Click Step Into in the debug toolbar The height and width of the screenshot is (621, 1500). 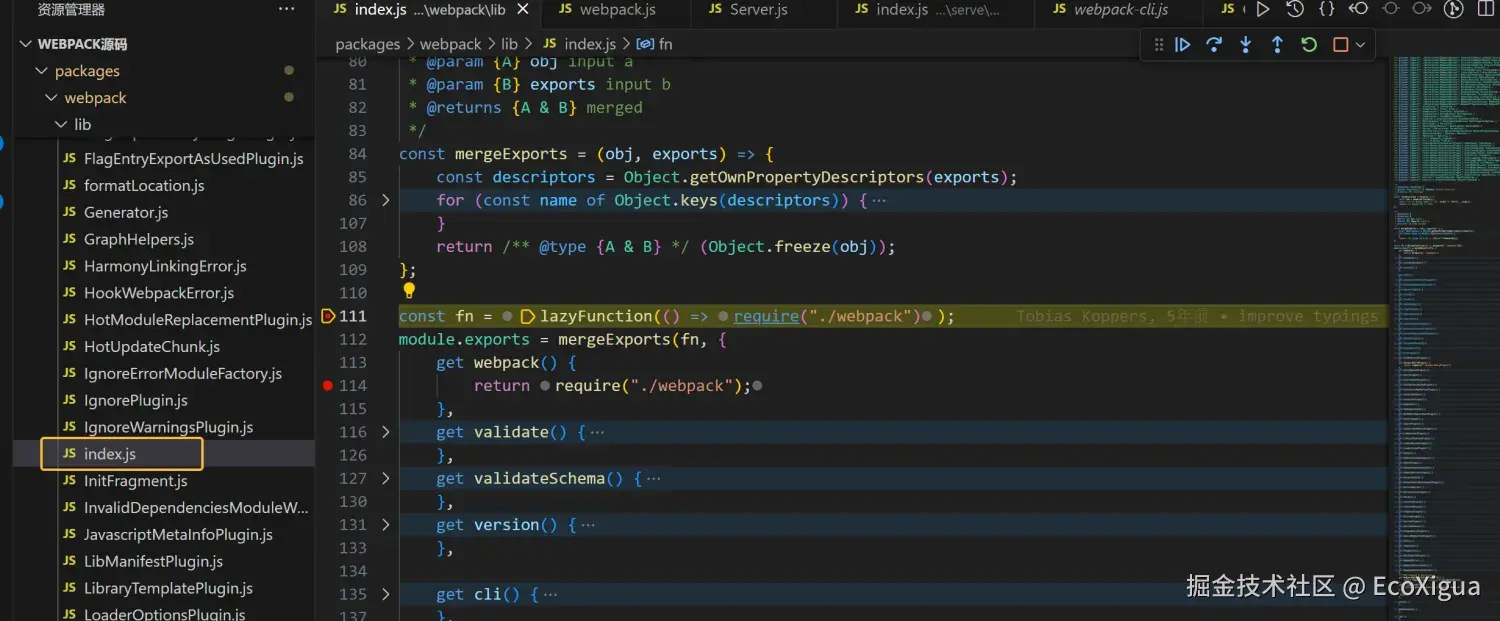(1246, 45)
